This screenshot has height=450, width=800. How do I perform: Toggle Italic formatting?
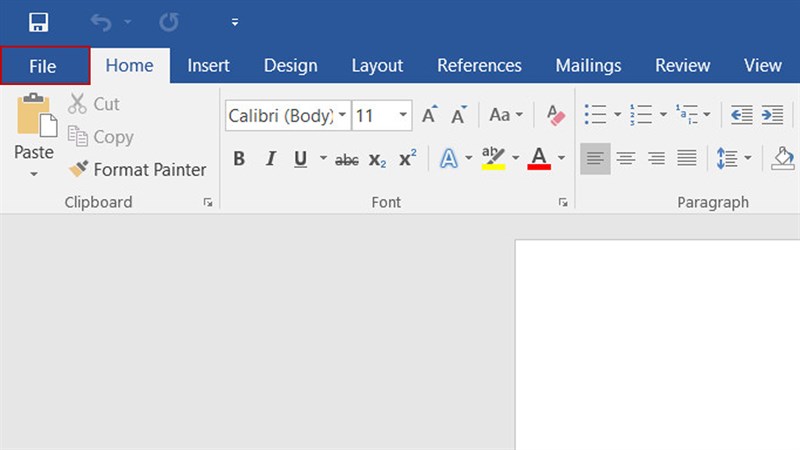[270, 159]
